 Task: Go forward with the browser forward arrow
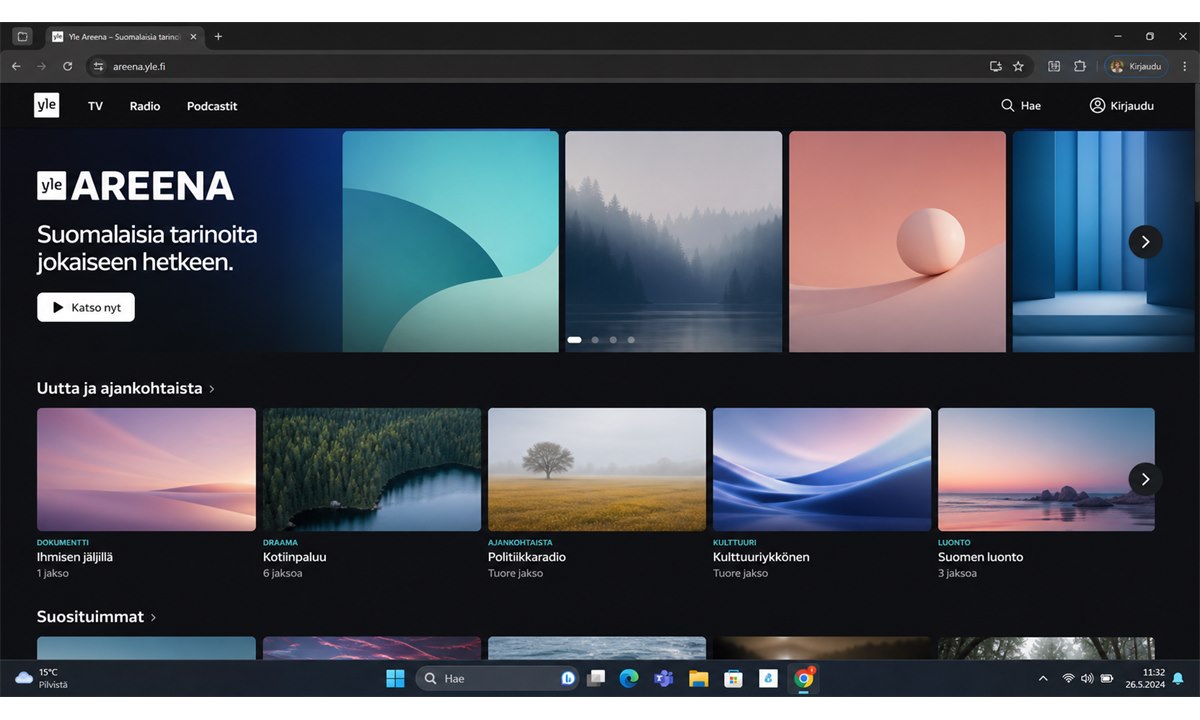[x=41, y=66]
